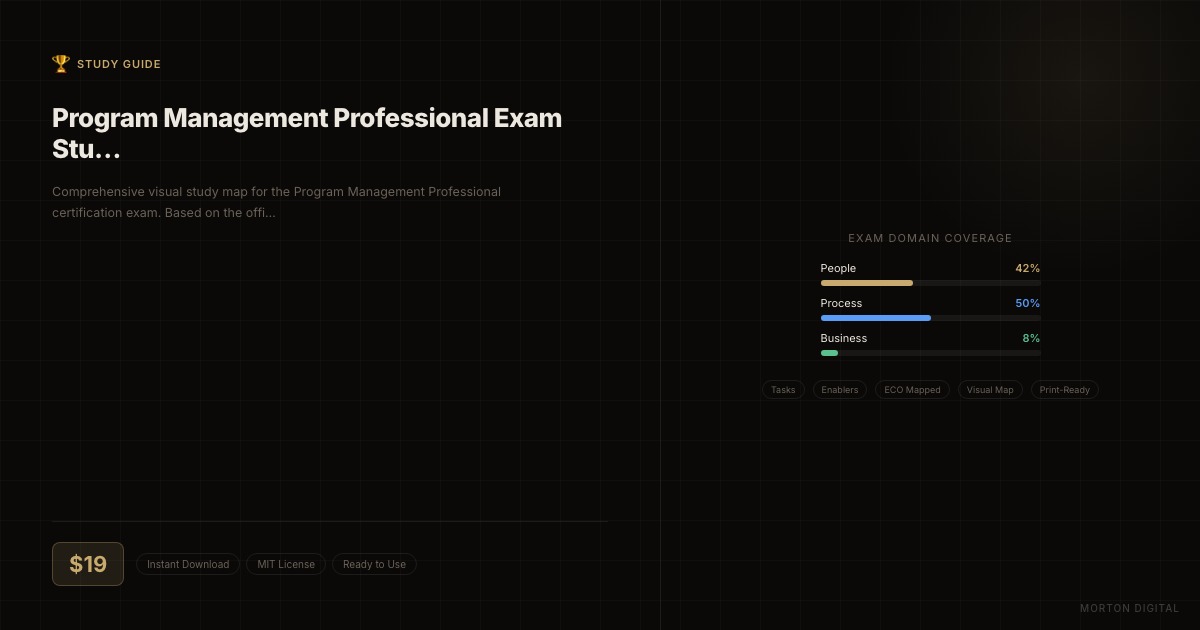The width and height of the screenshot is (1200, 630).
Task: Click the Comprehensive visual study map description
Action: click(x=277, y=202)
